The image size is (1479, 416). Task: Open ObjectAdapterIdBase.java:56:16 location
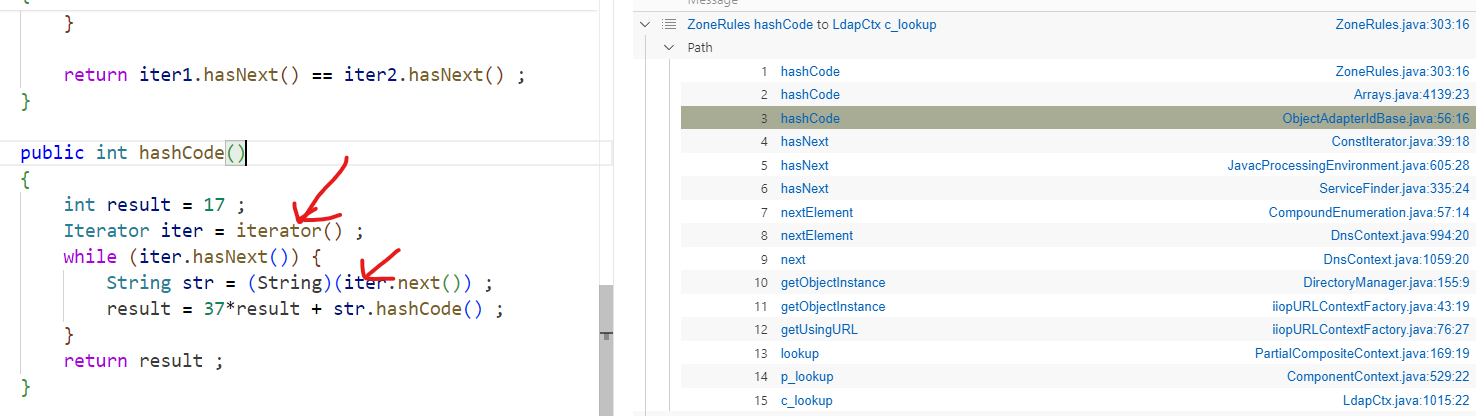[1376, 118]
